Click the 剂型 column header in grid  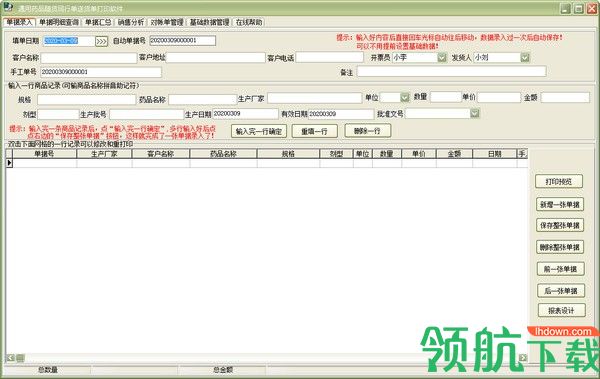pos(336,154)
